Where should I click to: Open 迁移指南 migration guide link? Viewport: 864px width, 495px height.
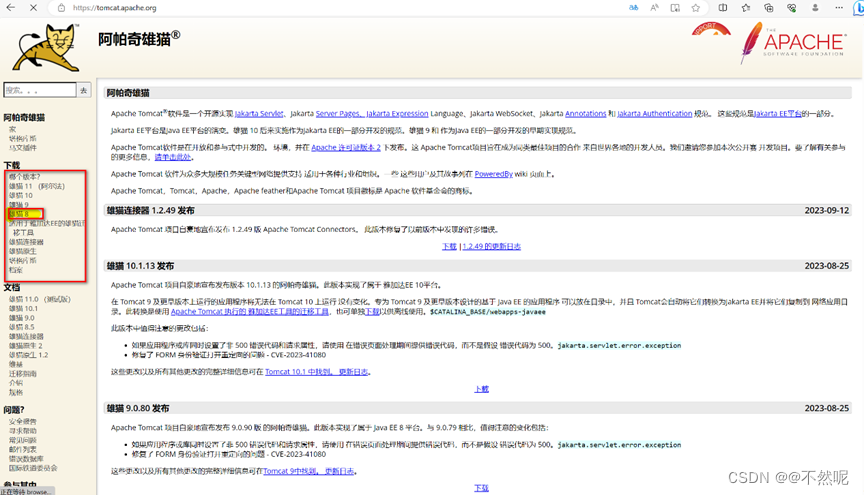(23, 374)
